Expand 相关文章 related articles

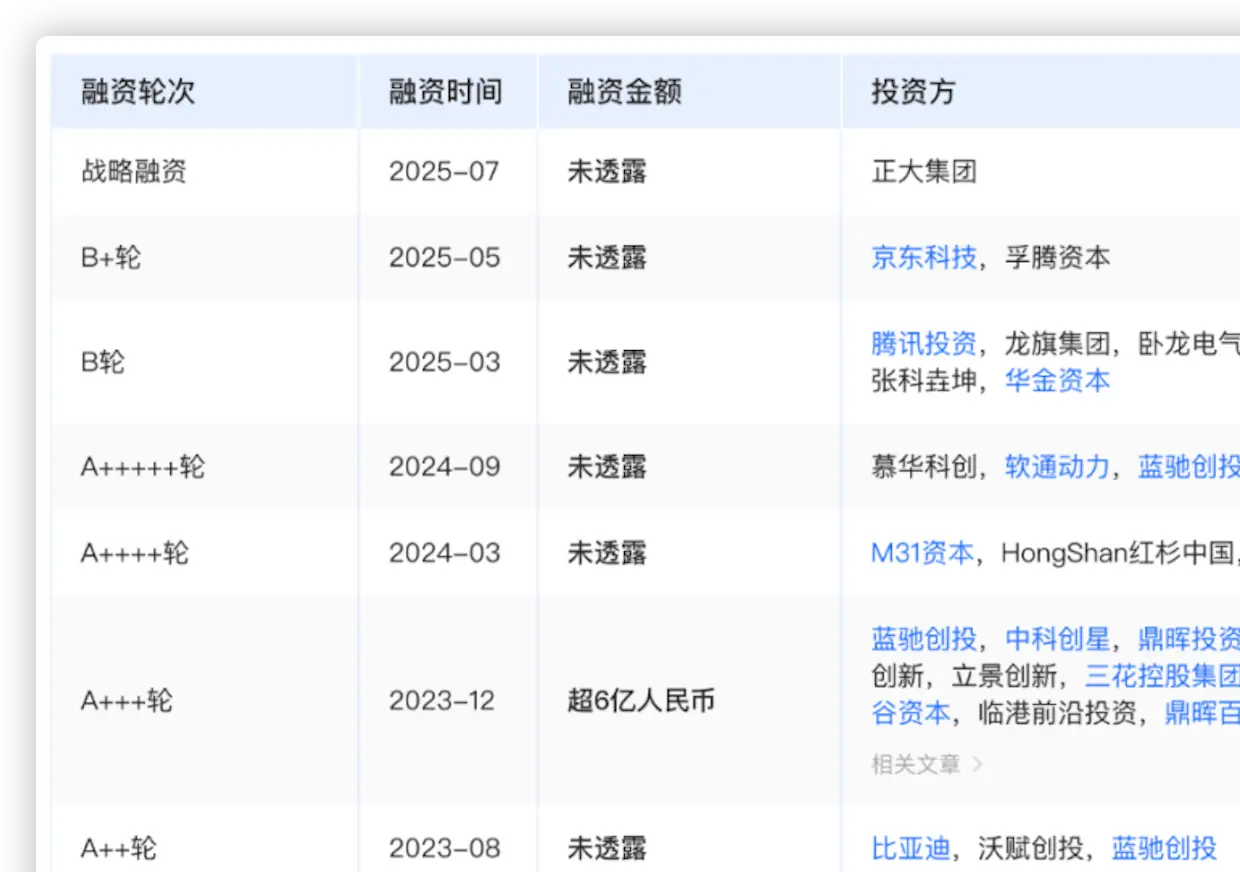tap(914, 764)
